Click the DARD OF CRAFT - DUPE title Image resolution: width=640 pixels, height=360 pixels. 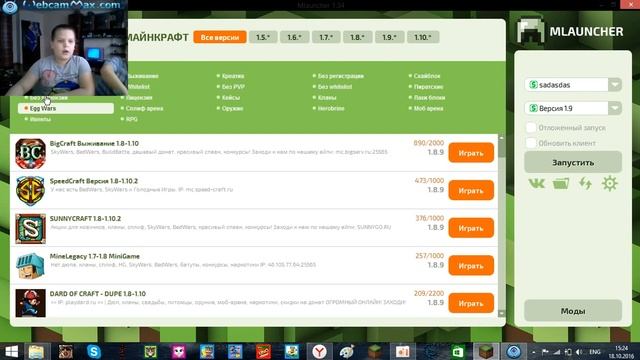(x=98, y=293)
